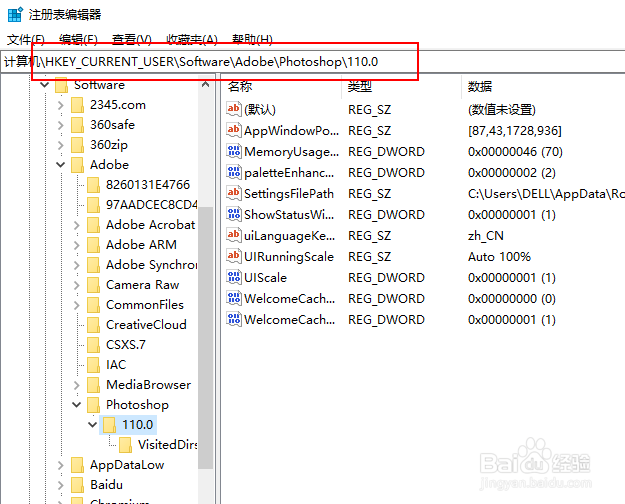Click the 数据 column header
This screenshot has width=625, height=504.
480,86
